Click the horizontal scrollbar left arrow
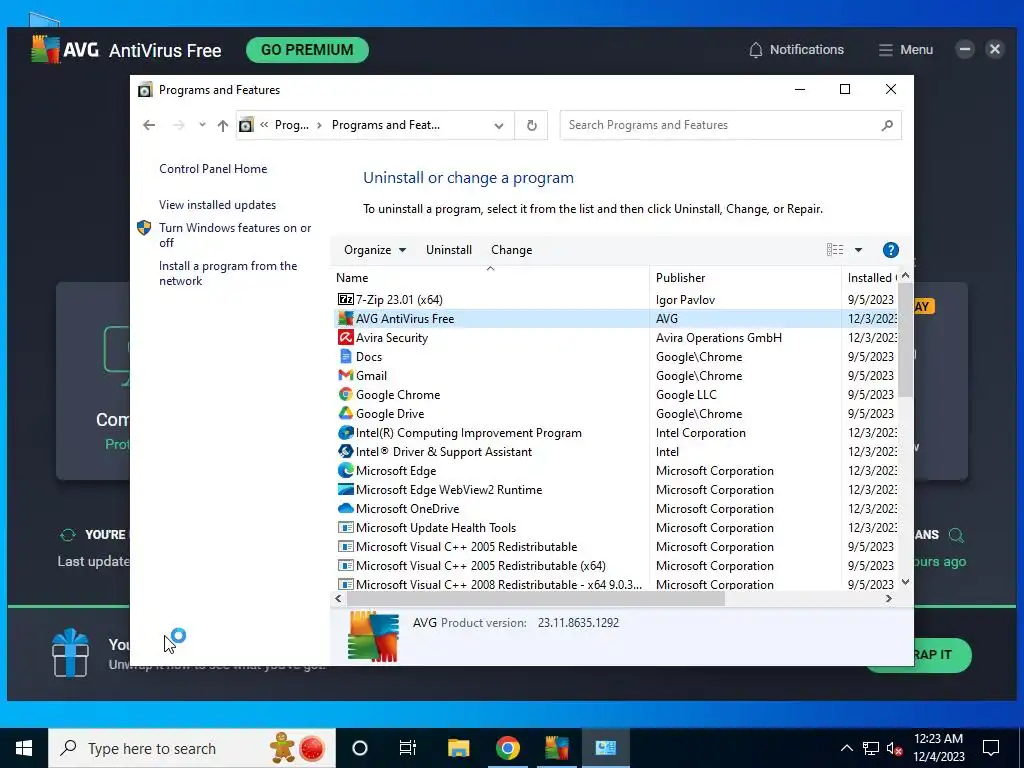 click(x=338, y=598)
